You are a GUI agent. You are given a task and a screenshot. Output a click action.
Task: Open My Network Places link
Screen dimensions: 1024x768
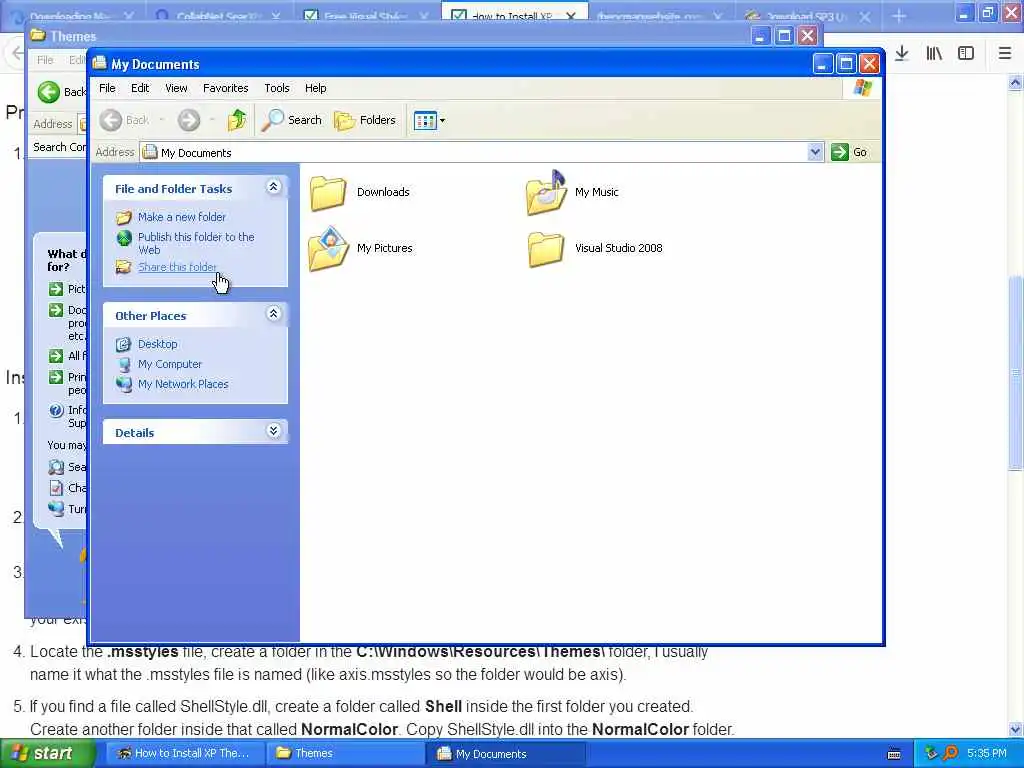click(183, 384)
